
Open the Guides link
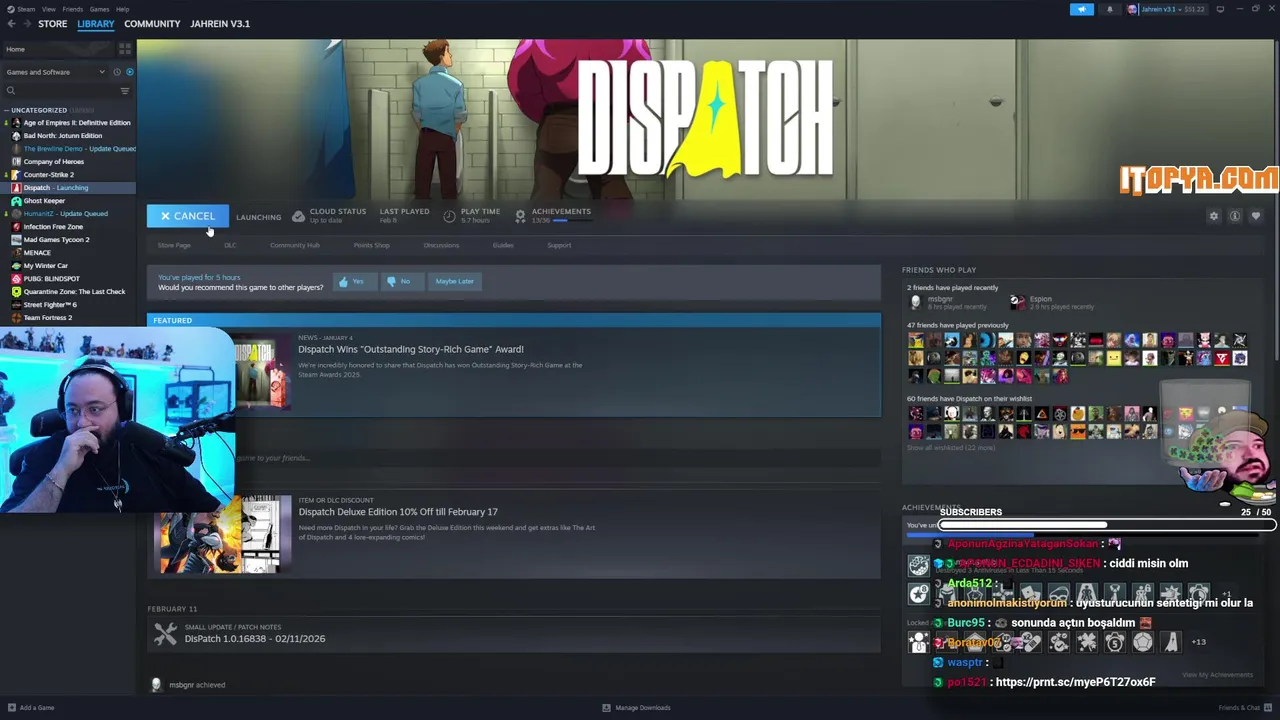[x=503, y=245]
